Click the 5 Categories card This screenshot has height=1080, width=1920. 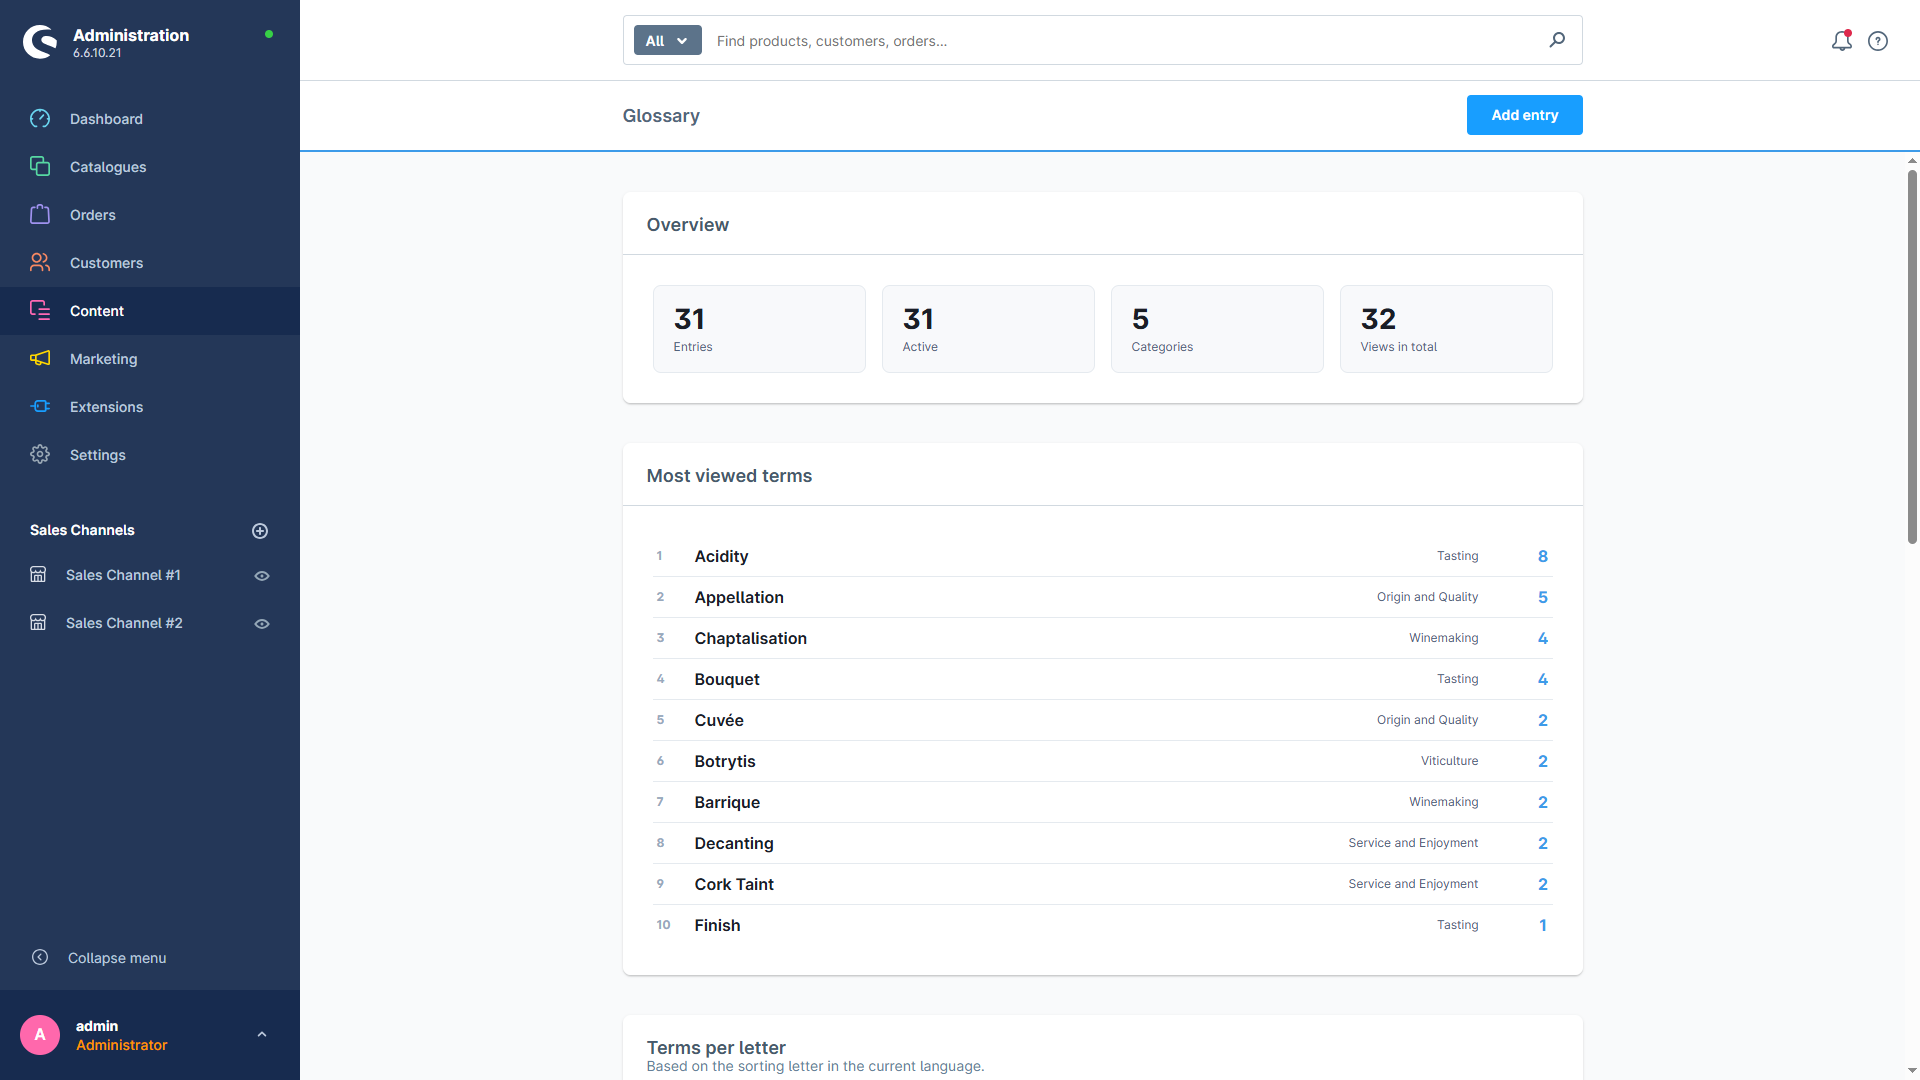click(1217, 329)
